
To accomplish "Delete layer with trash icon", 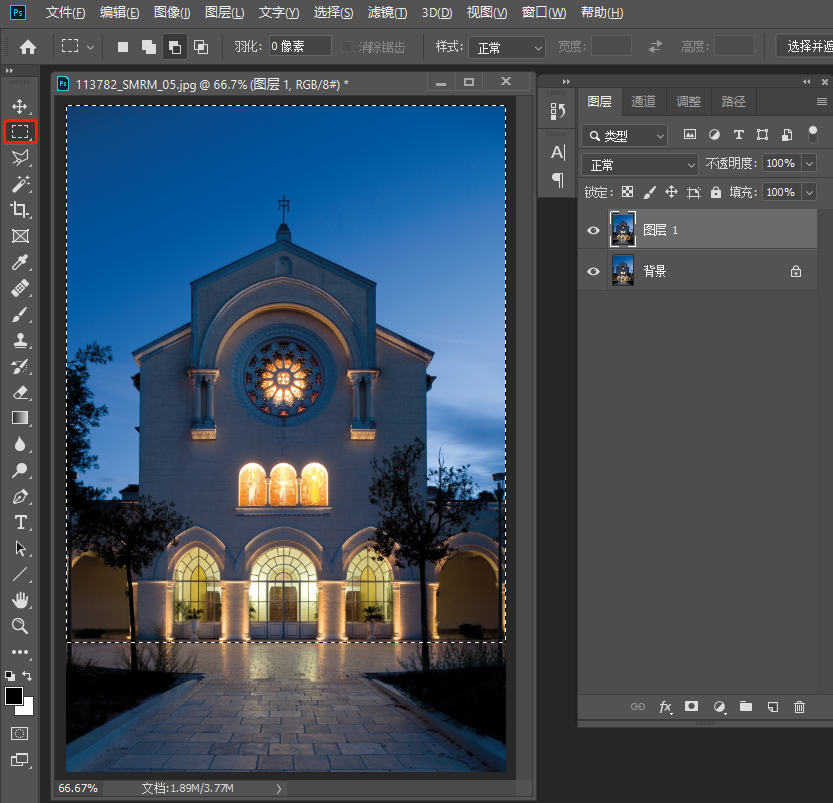I will 799,706.
